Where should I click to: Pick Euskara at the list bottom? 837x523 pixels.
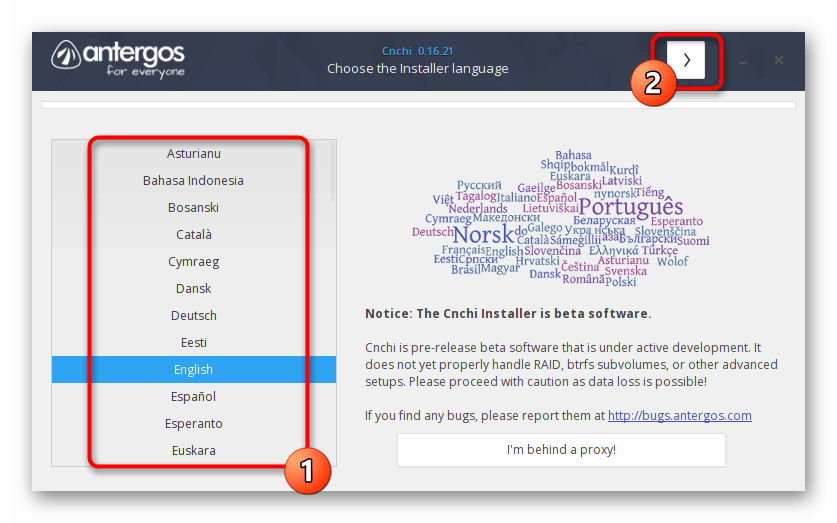coord(193,451)
